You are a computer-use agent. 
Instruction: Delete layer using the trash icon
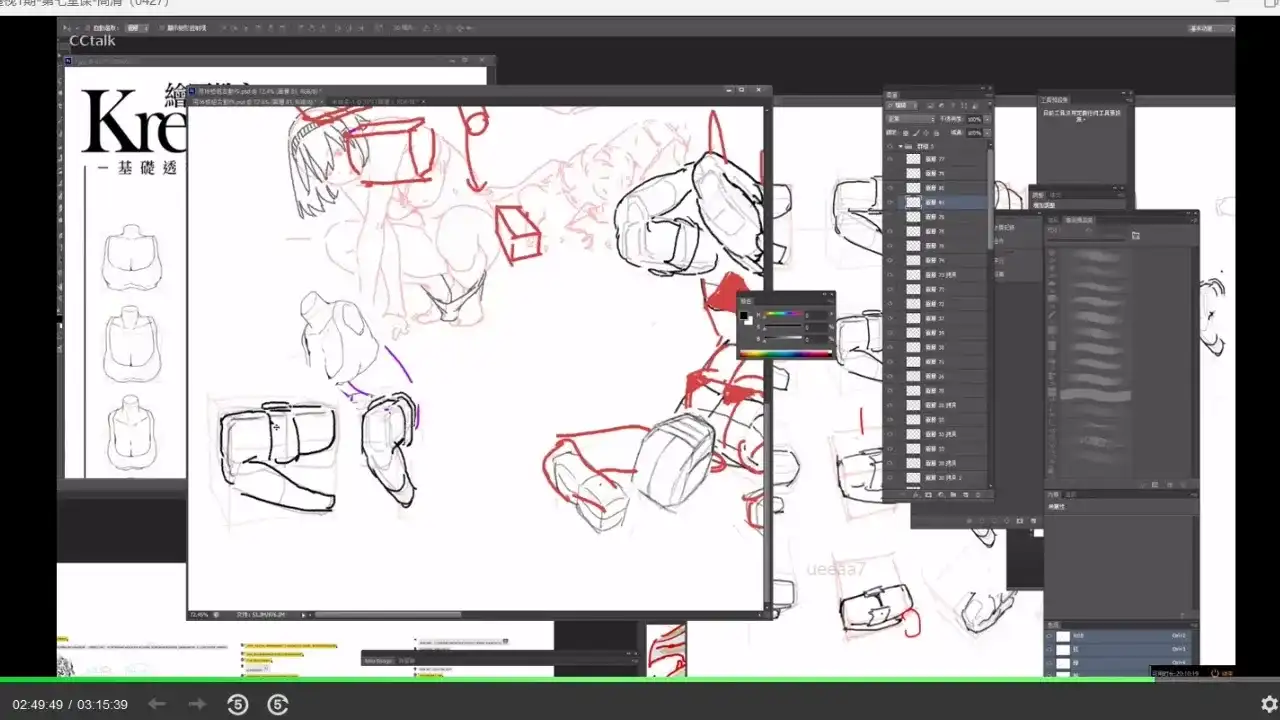tap(977, 495)
